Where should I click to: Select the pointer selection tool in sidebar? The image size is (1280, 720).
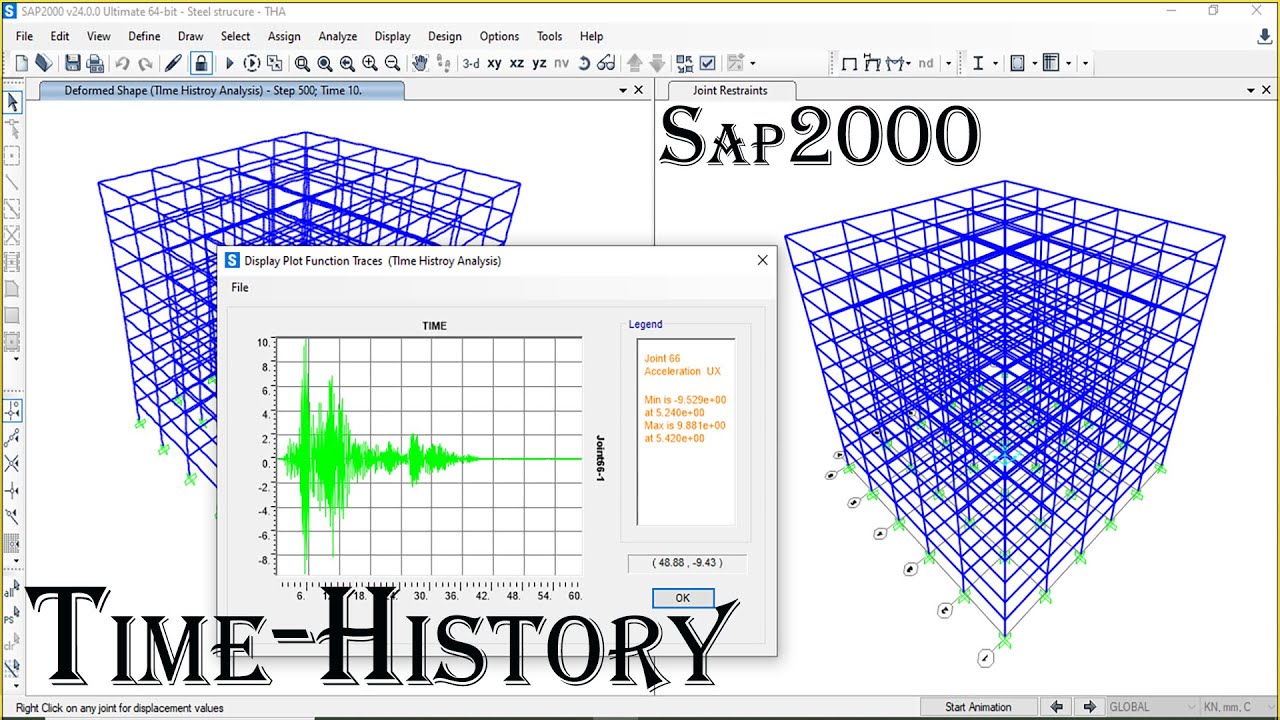tap(12, 102)
